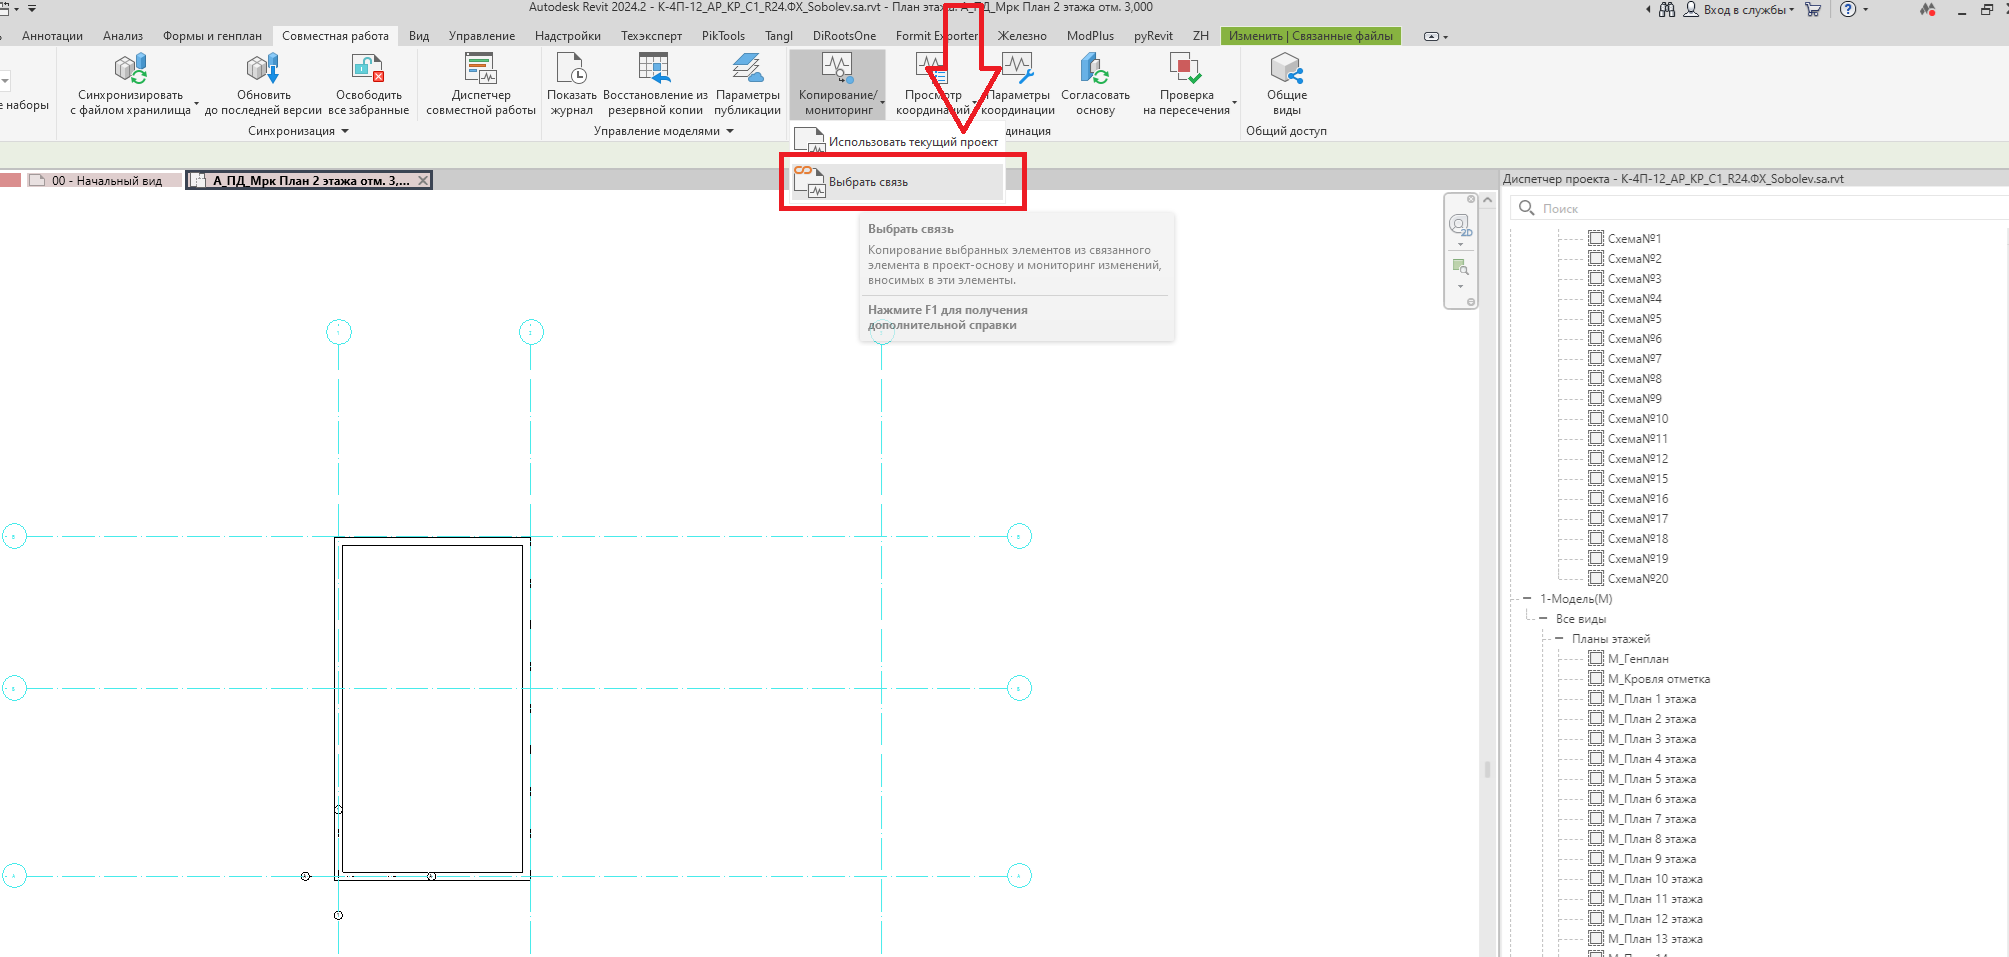The width and height of the screenshot is (2009, 957).
Task: Open the help dropdown arrow
Action: click(x=1865, y=10)
